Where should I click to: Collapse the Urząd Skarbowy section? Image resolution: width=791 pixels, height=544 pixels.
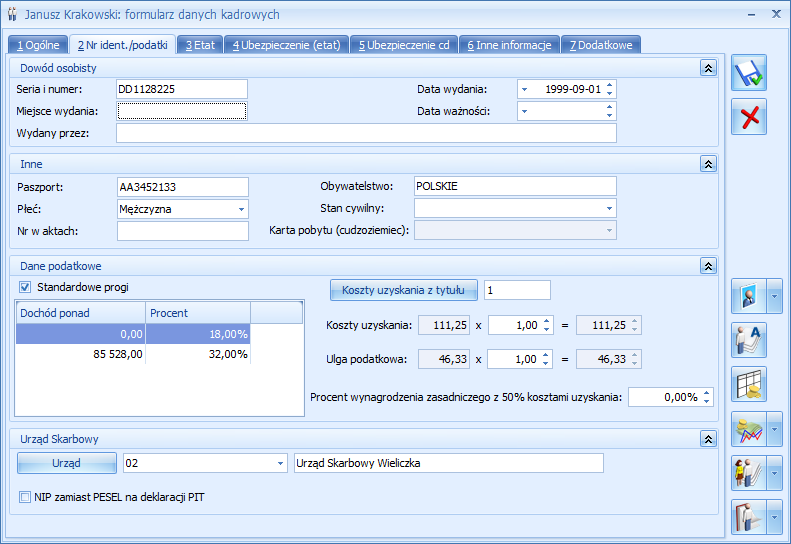pos(708,439)
